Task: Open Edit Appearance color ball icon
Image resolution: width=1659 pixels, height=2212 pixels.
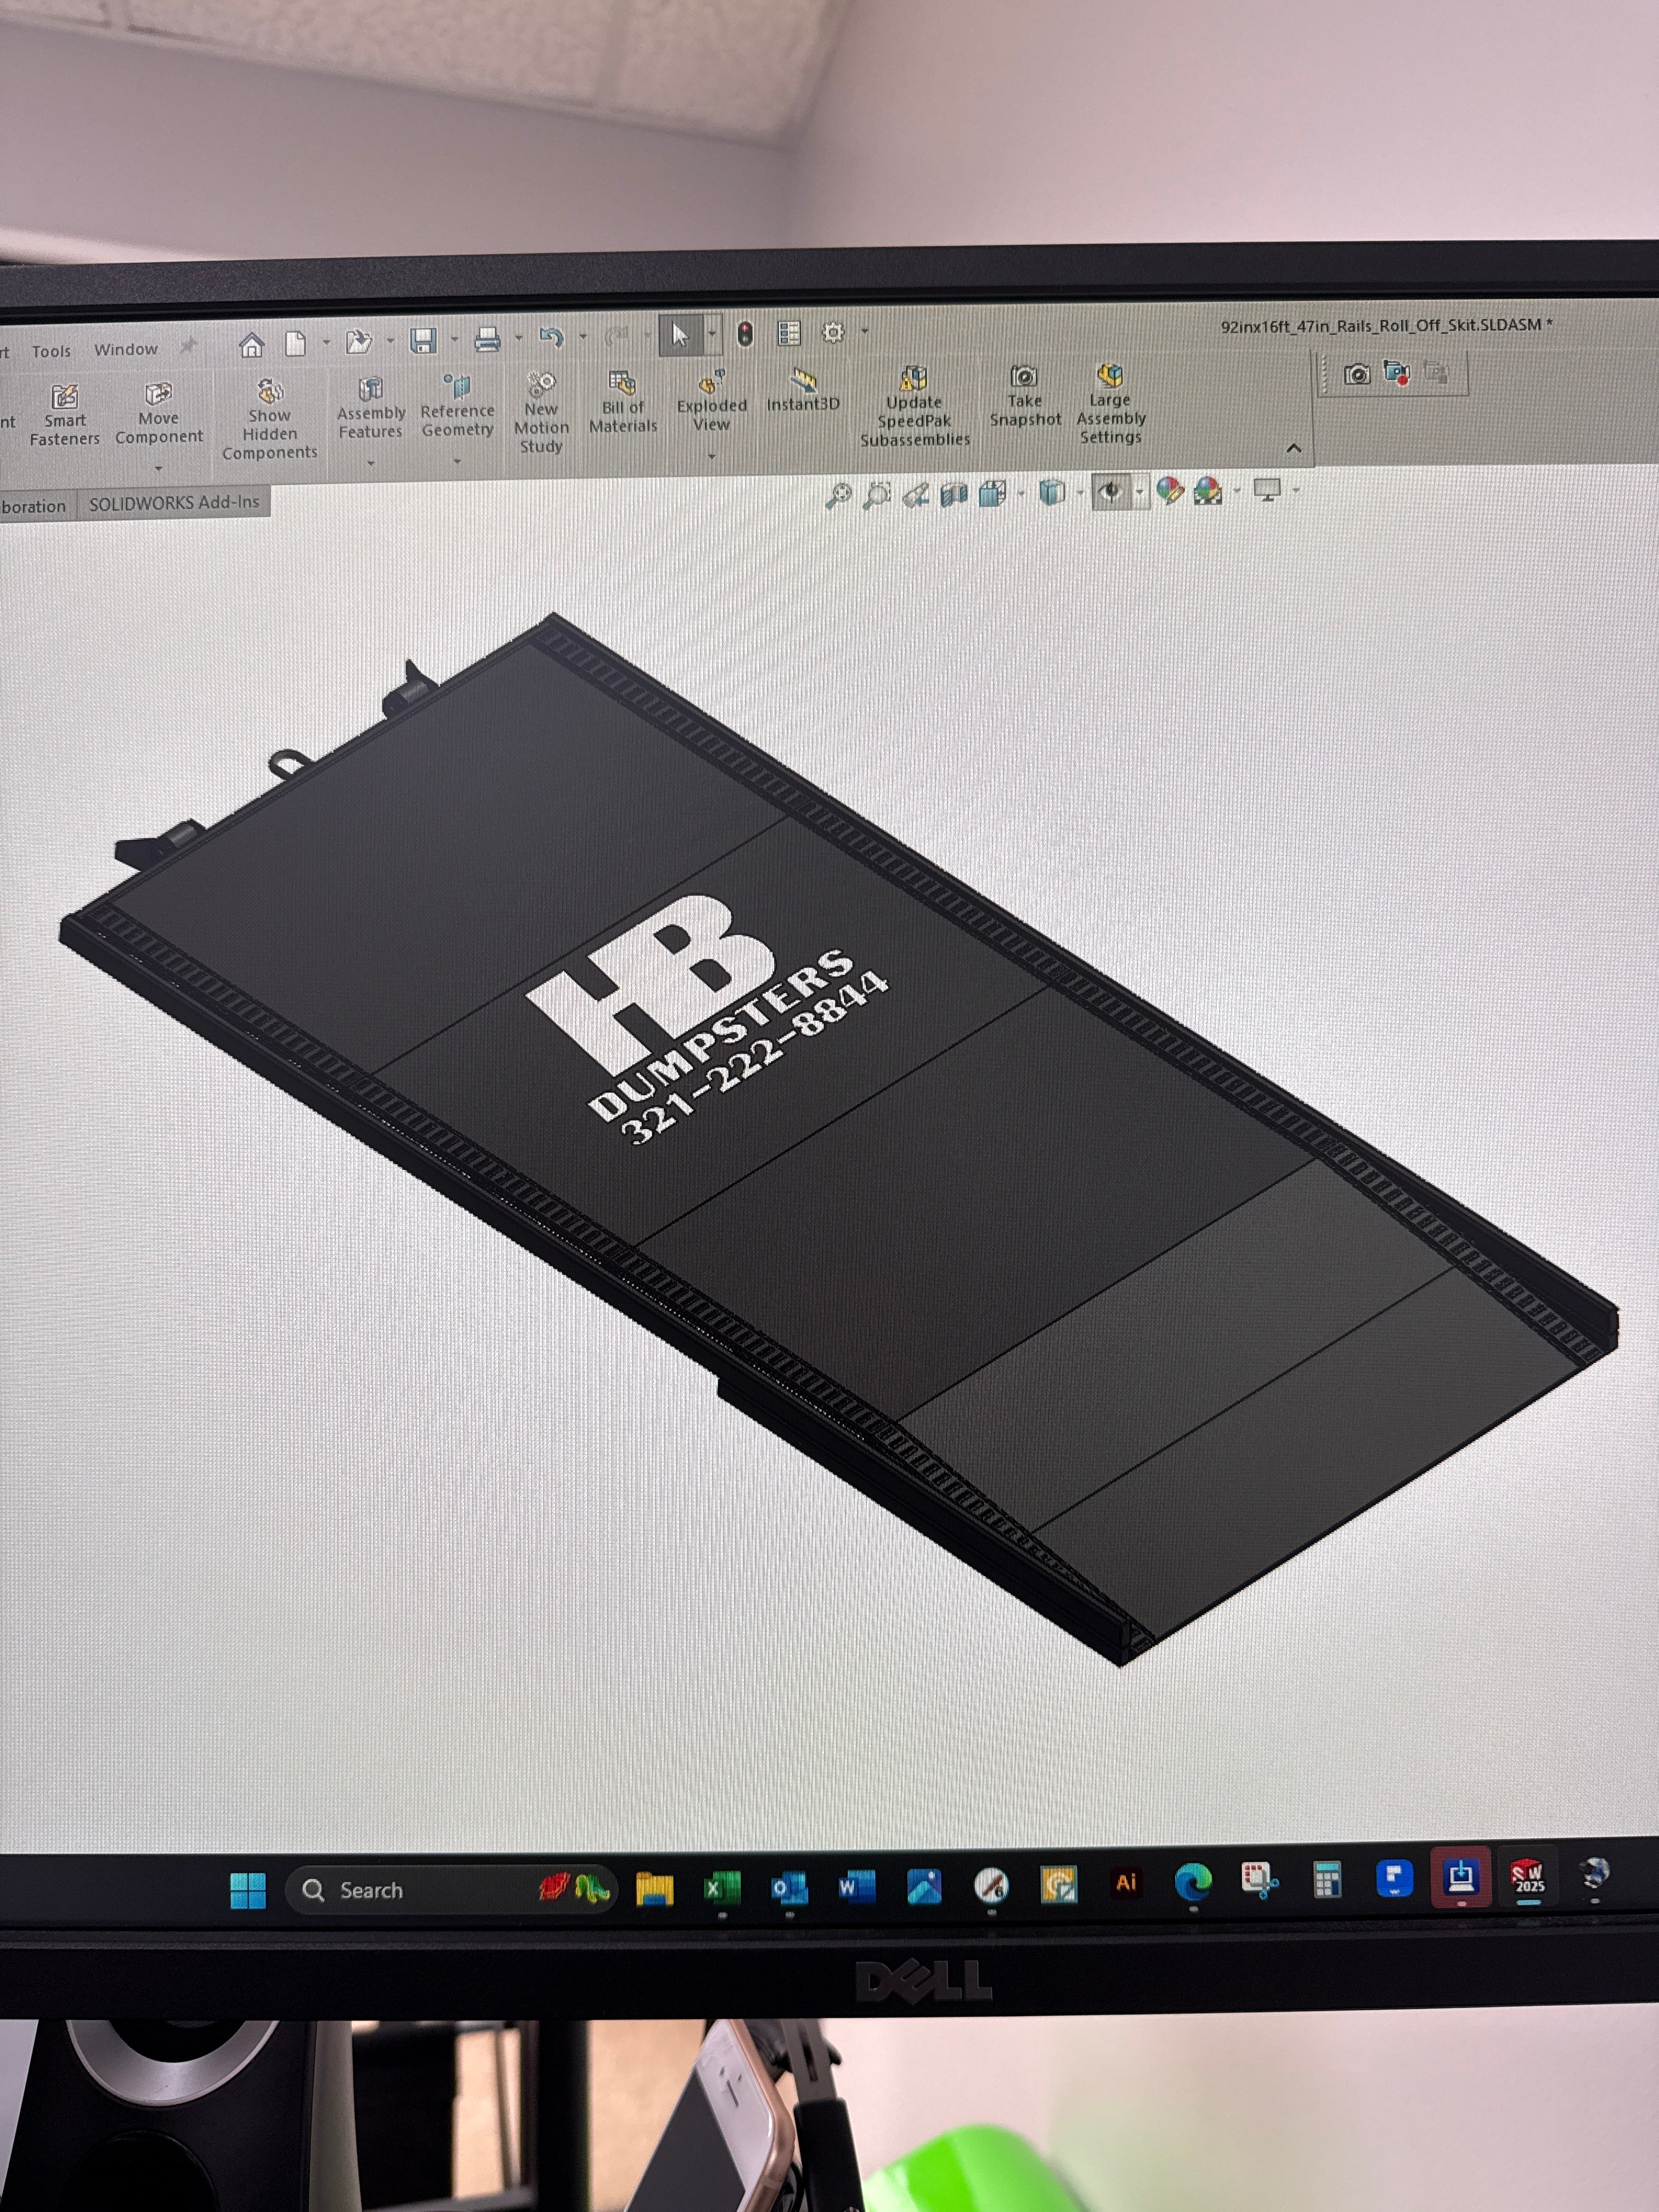Action: (x=1169, y=490)
